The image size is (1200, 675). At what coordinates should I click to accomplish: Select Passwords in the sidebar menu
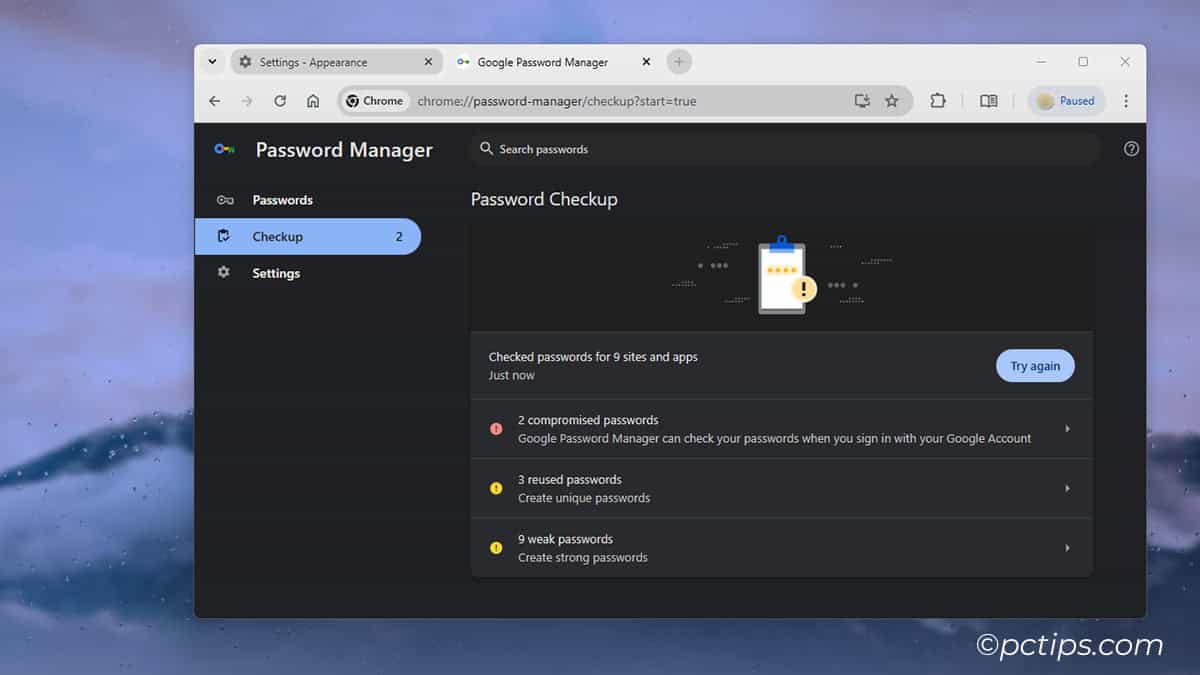[x=283, y=200]
